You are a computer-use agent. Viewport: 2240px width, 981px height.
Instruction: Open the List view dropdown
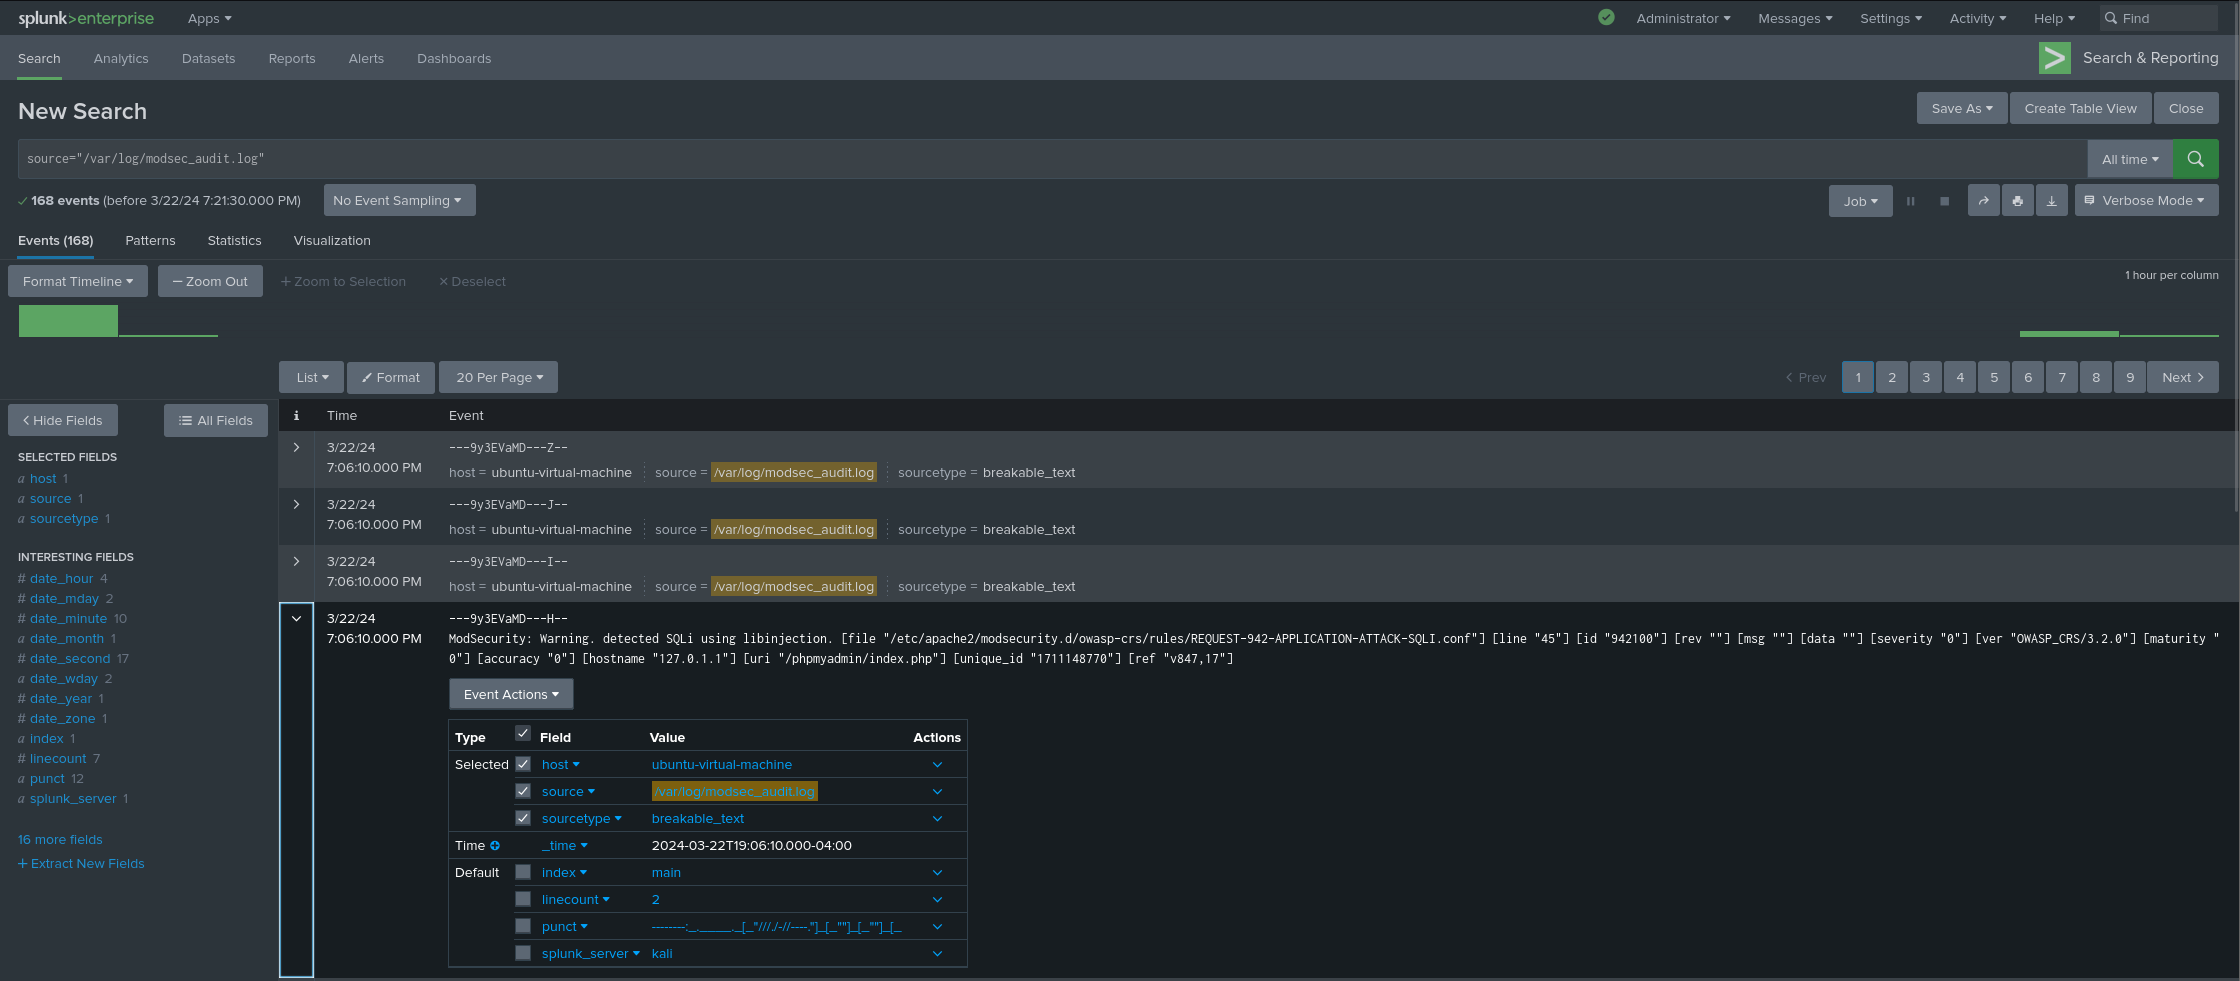(x=311, y=377)
